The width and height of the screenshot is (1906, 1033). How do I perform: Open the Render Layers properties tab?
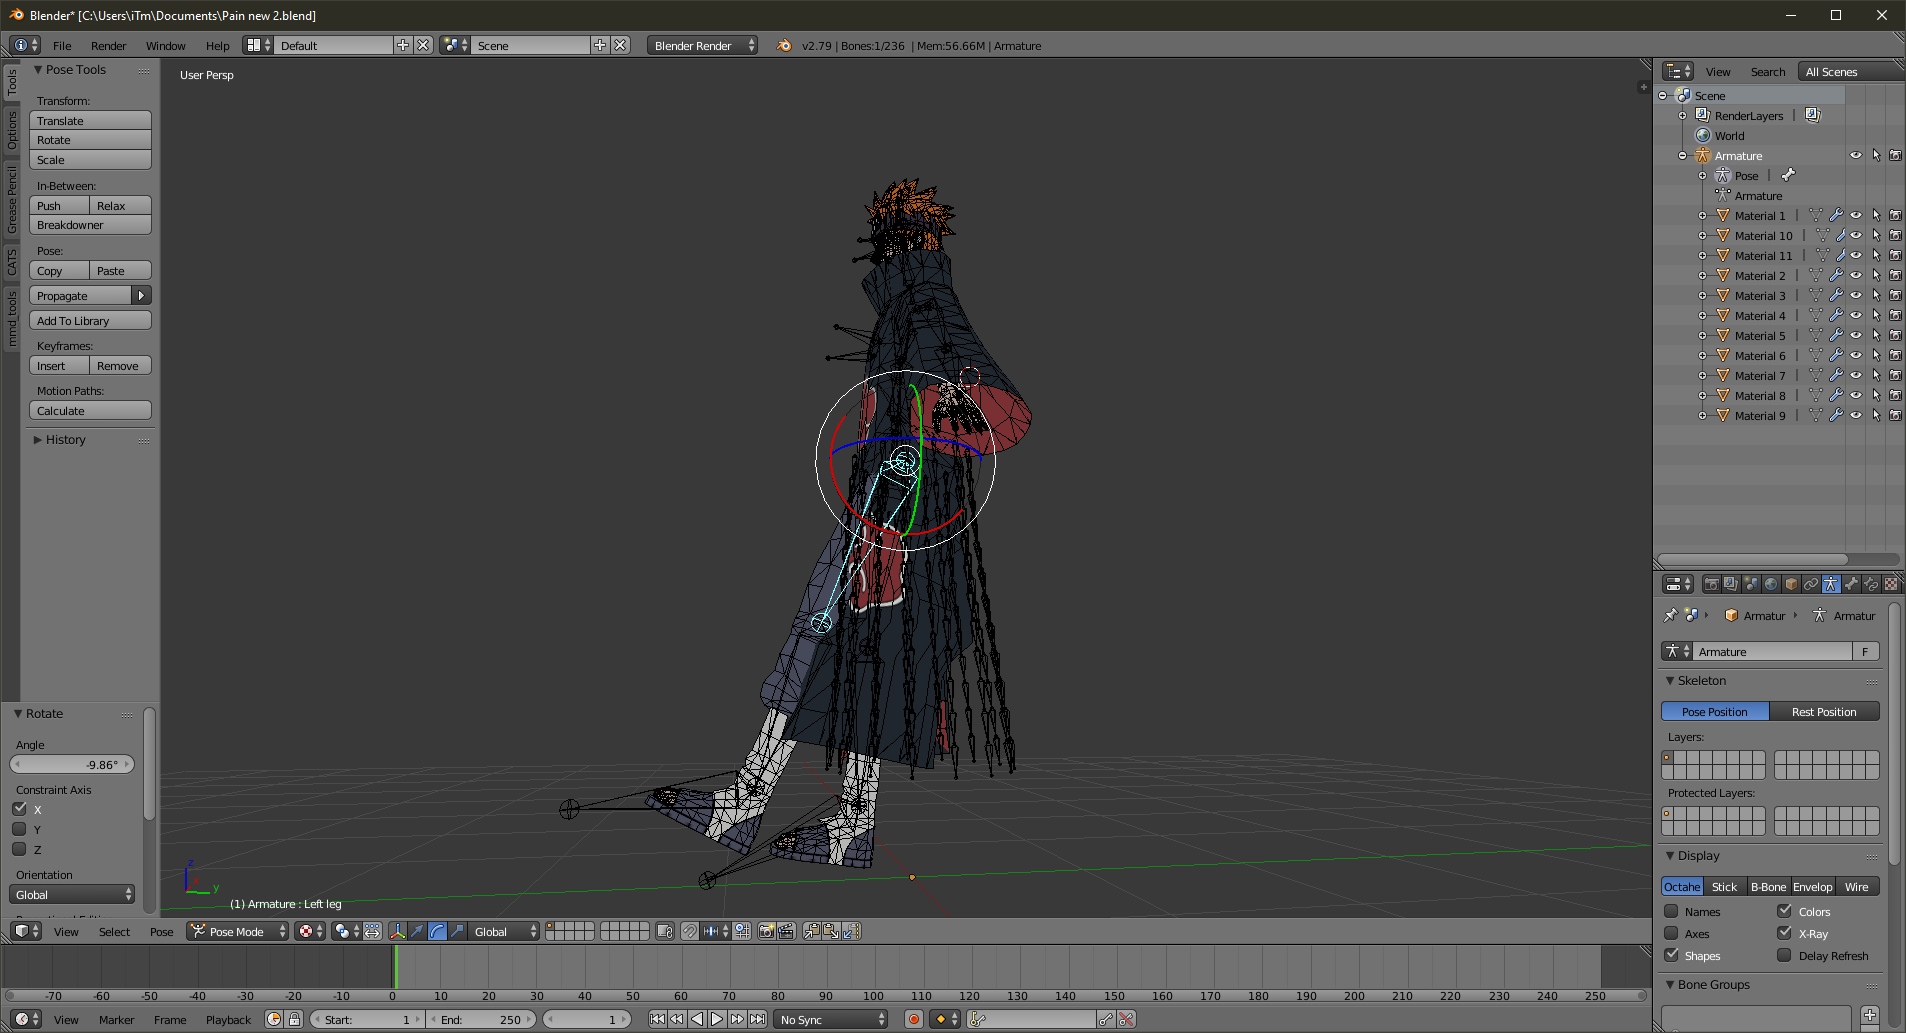tap(1731, 584)
